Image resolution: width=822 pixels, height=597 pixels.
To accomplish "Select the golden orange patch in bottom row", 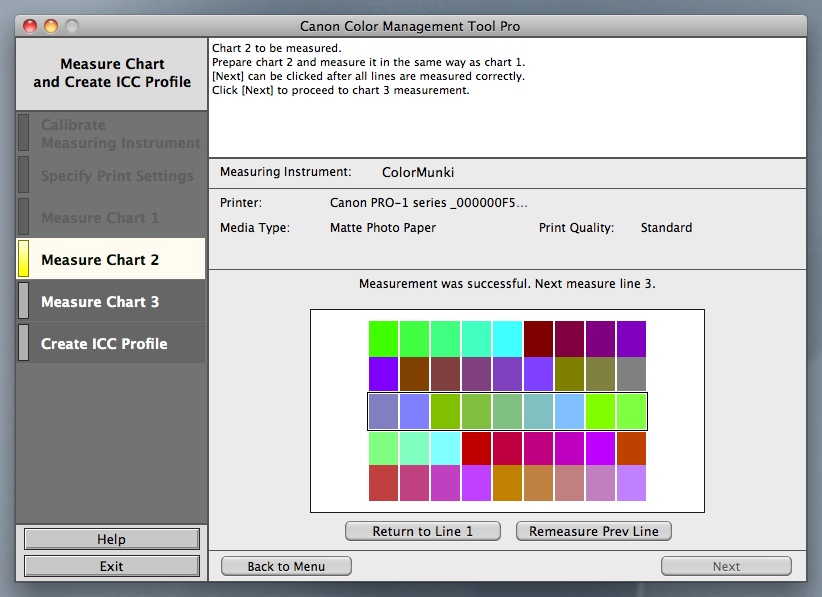I will [x=507, y=483].
